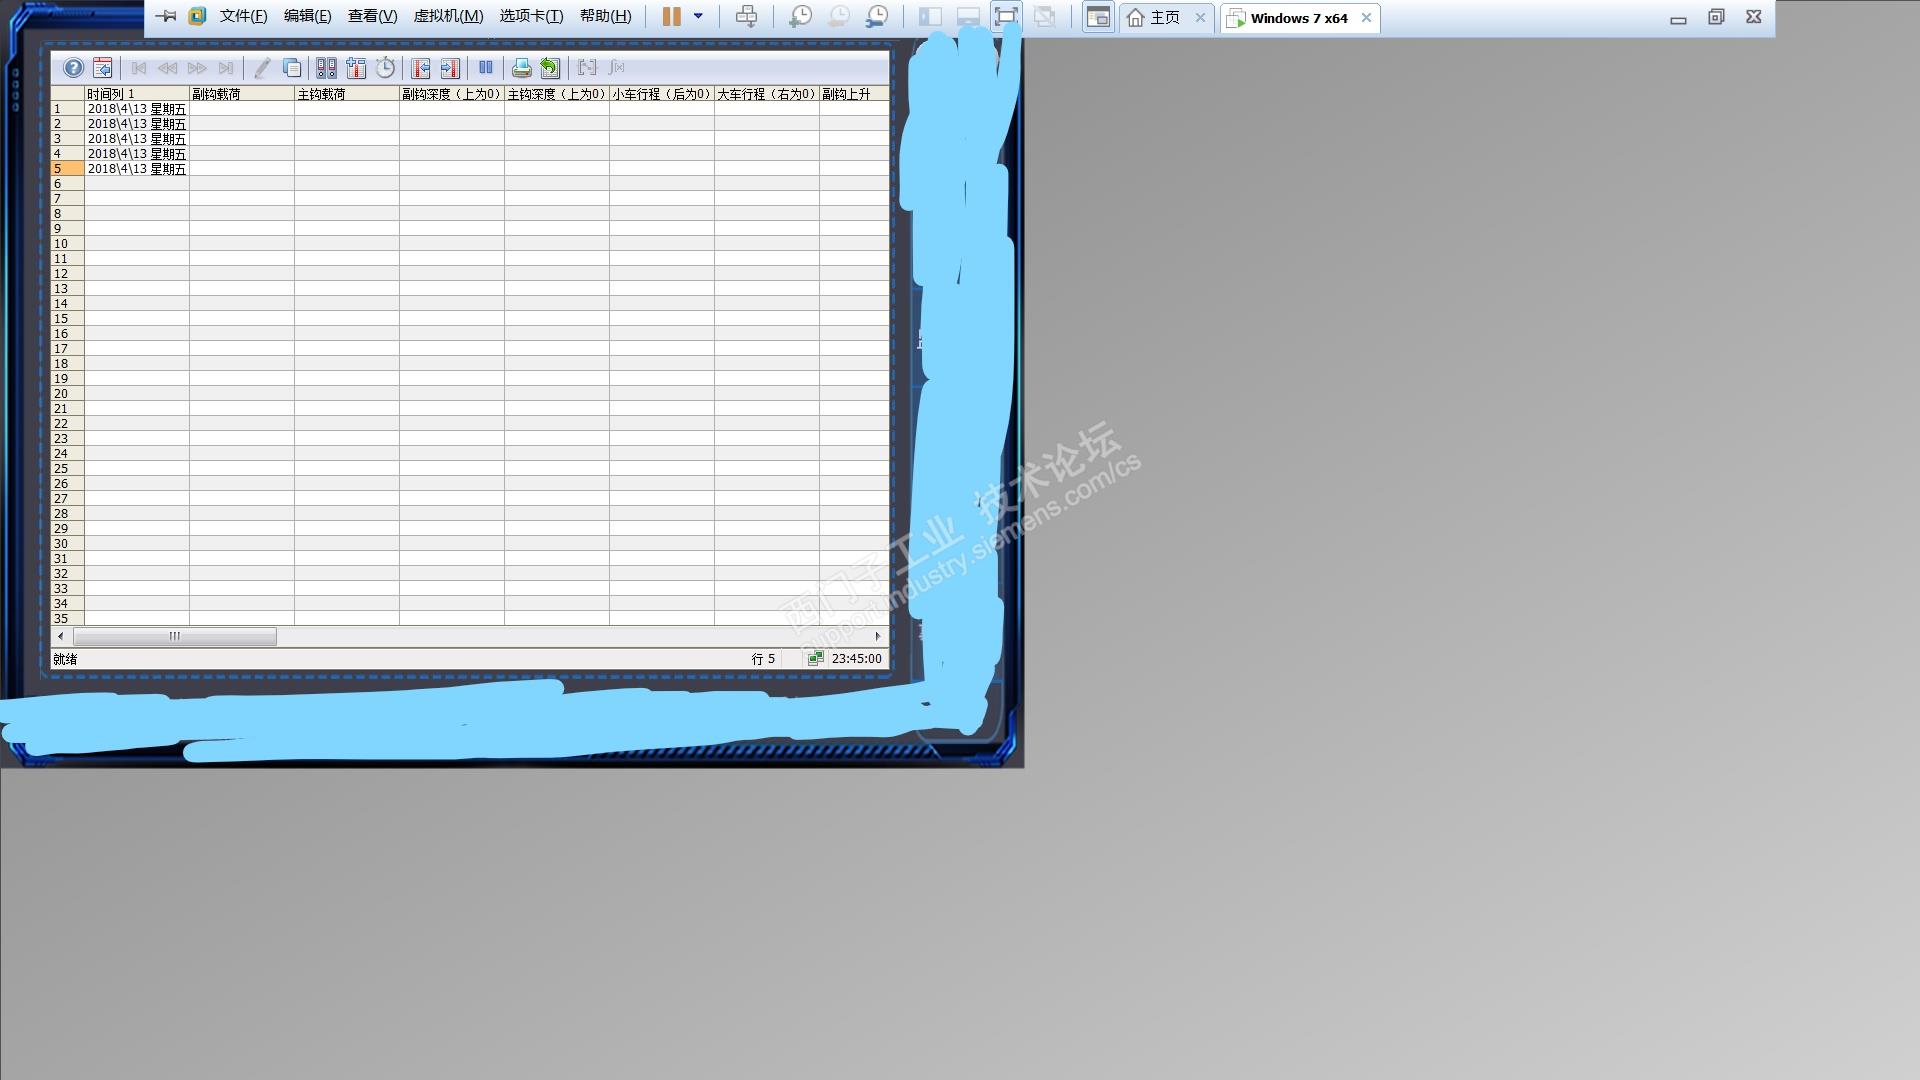Click the next column icon
This screenshot has height=1080, width=1920.
(x=450, y=68)
